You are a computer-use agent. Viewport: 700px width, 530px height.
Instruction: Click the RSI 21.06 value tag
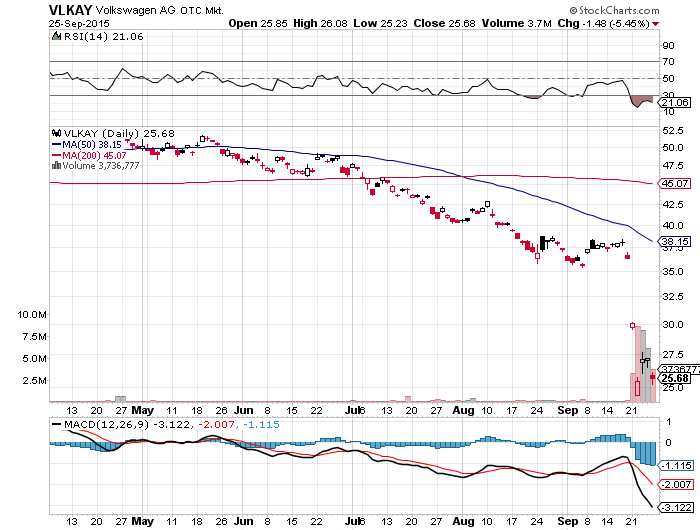point(675,103)
